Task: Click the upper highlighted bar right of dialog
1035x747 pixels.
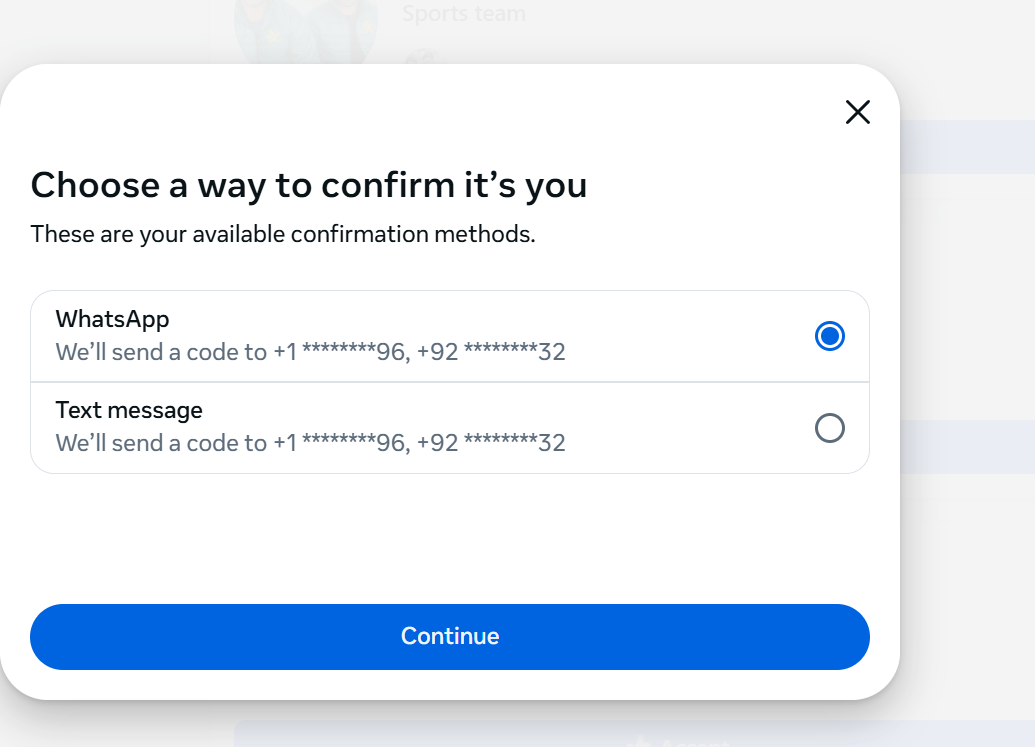Action: [x=967, y=146]
